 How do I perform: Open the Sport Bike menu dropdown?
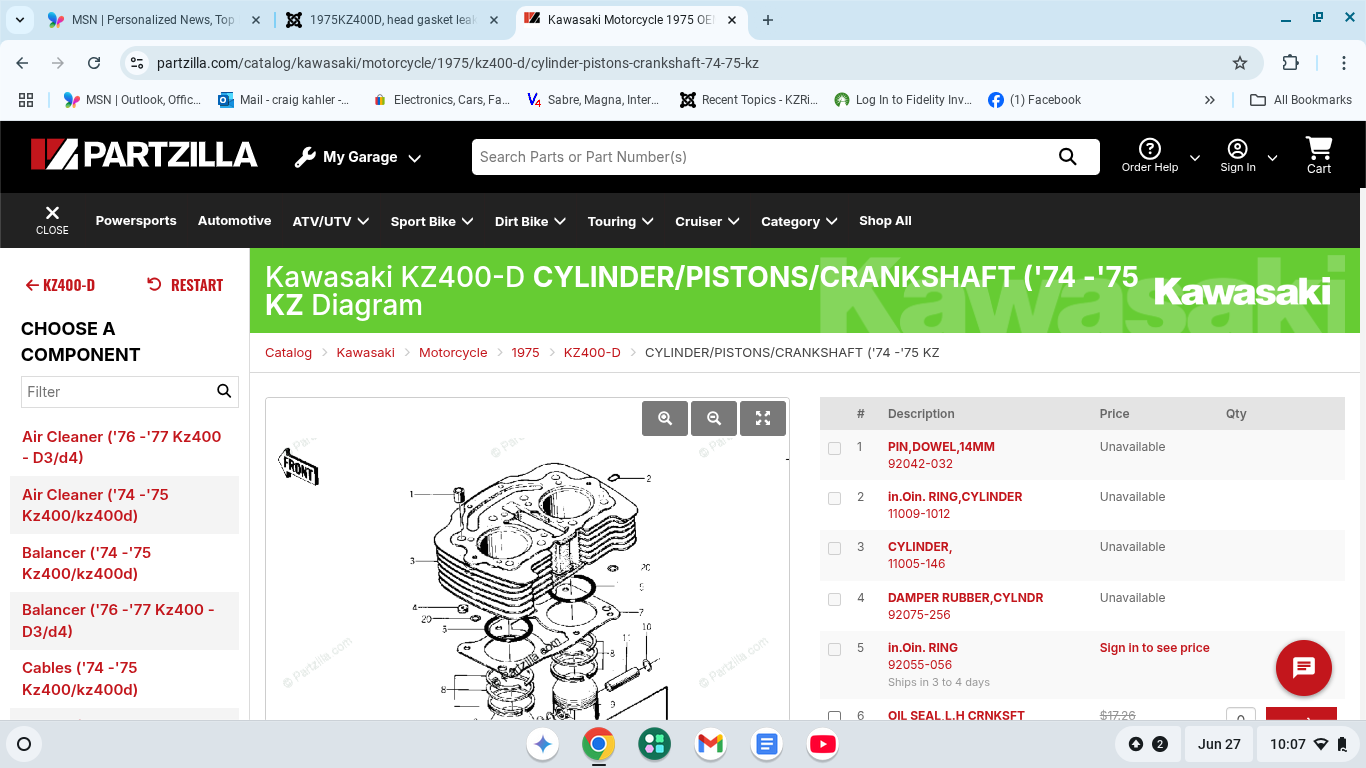pos(431,221)
